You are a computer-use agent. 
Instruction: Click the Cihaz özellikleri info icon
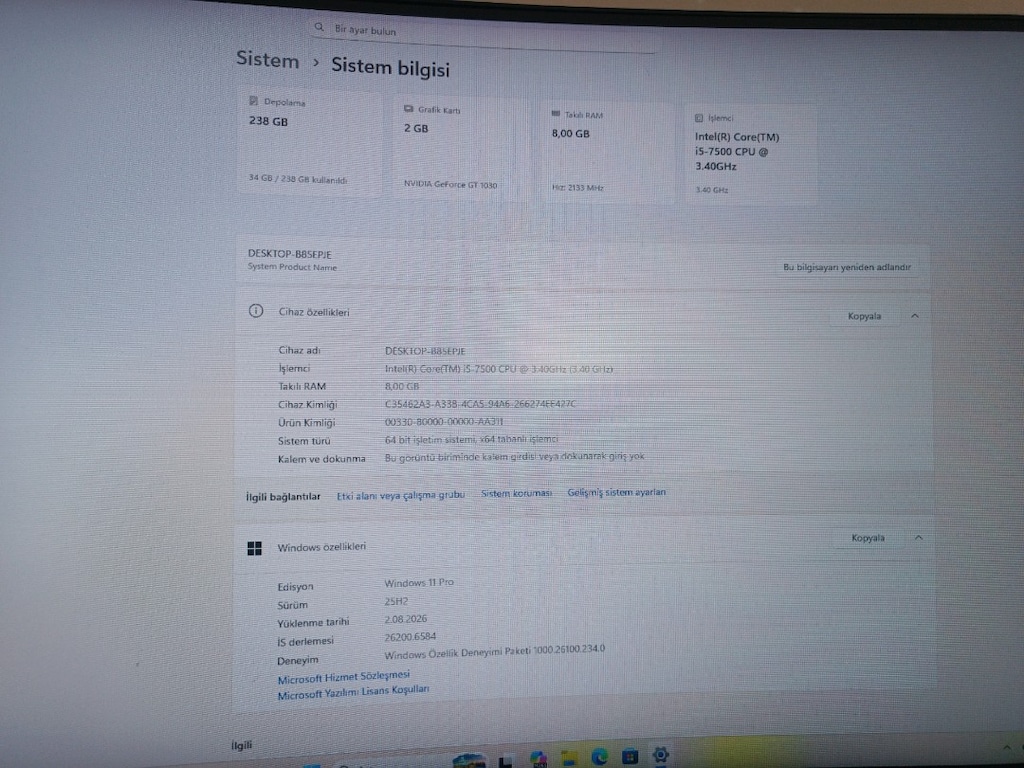point(256,311)
